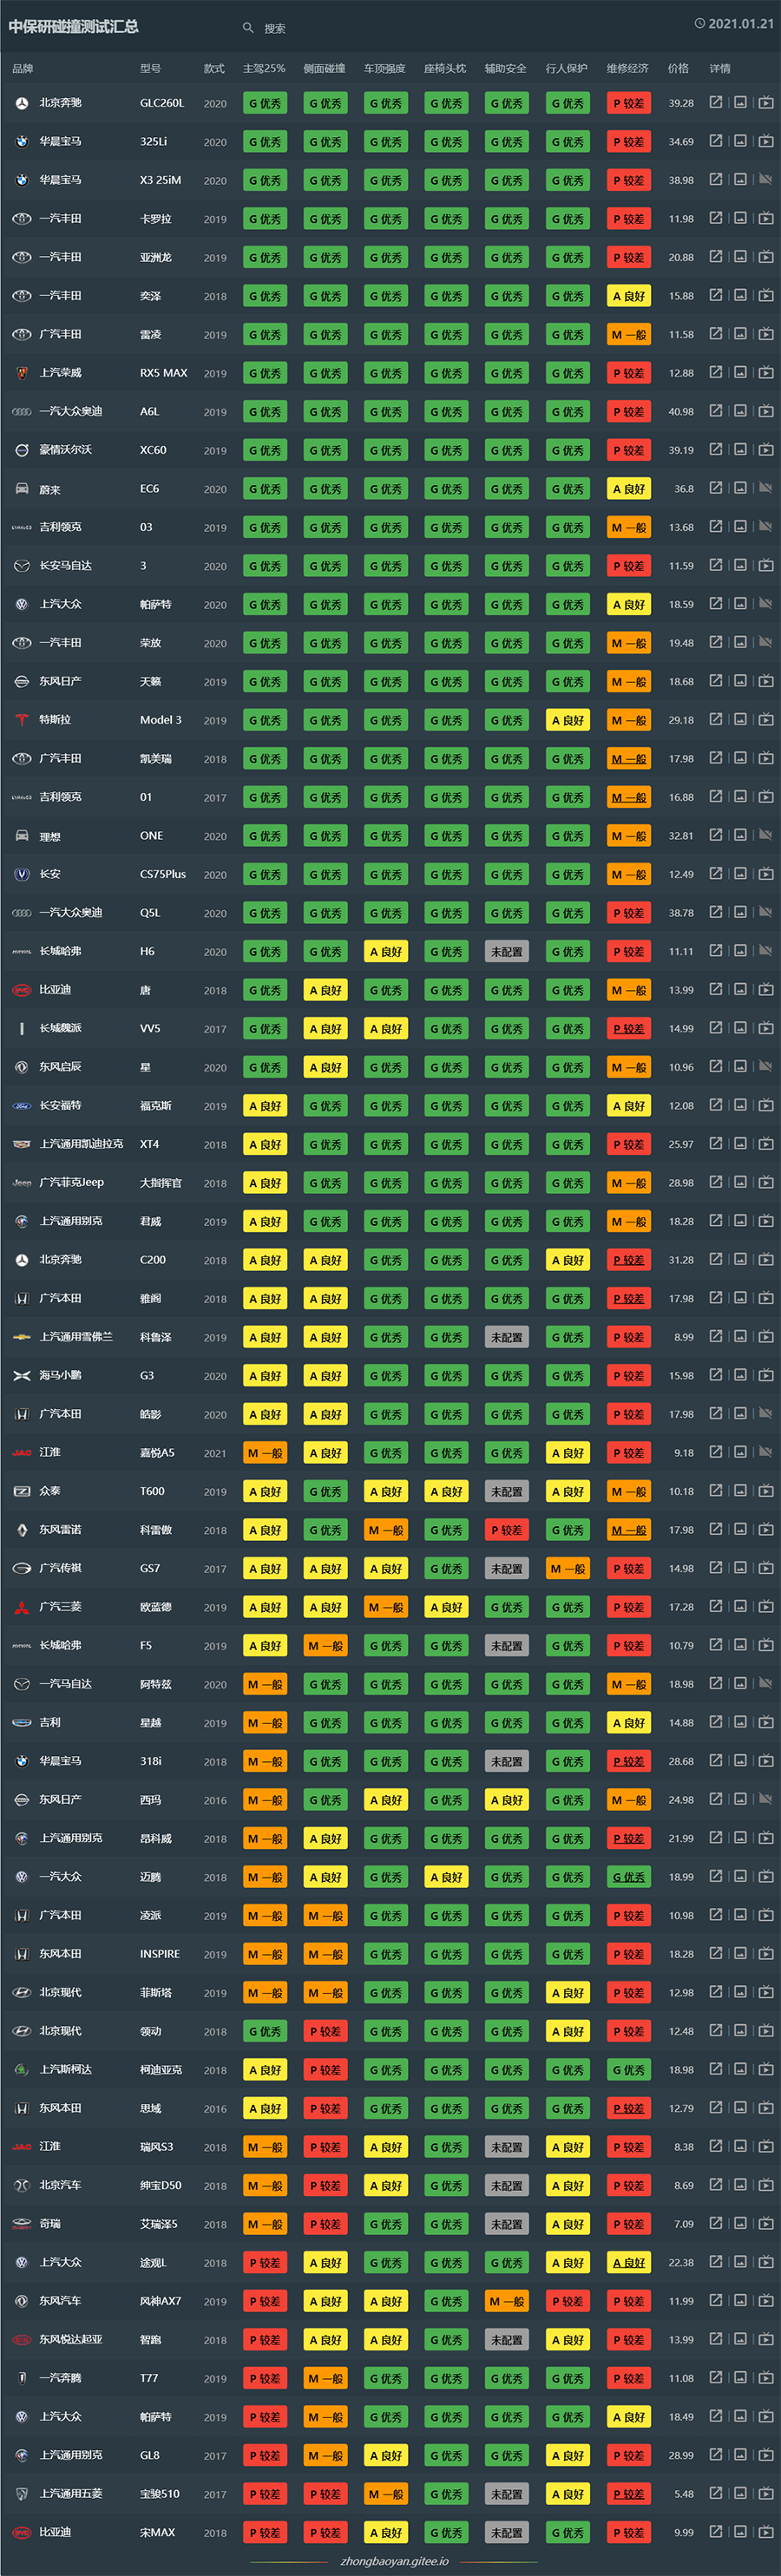
Task: Play crash video for Tesla Model 3
Action: tap(766, 719)
